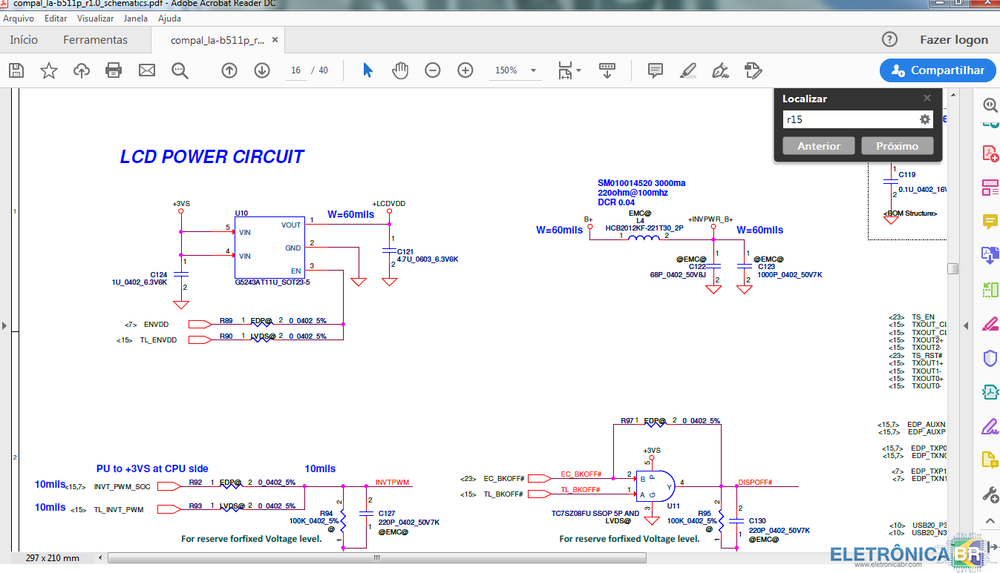Send file by email envelope icon
Viewport: 1000px width, 573px height.
(147, 71)
